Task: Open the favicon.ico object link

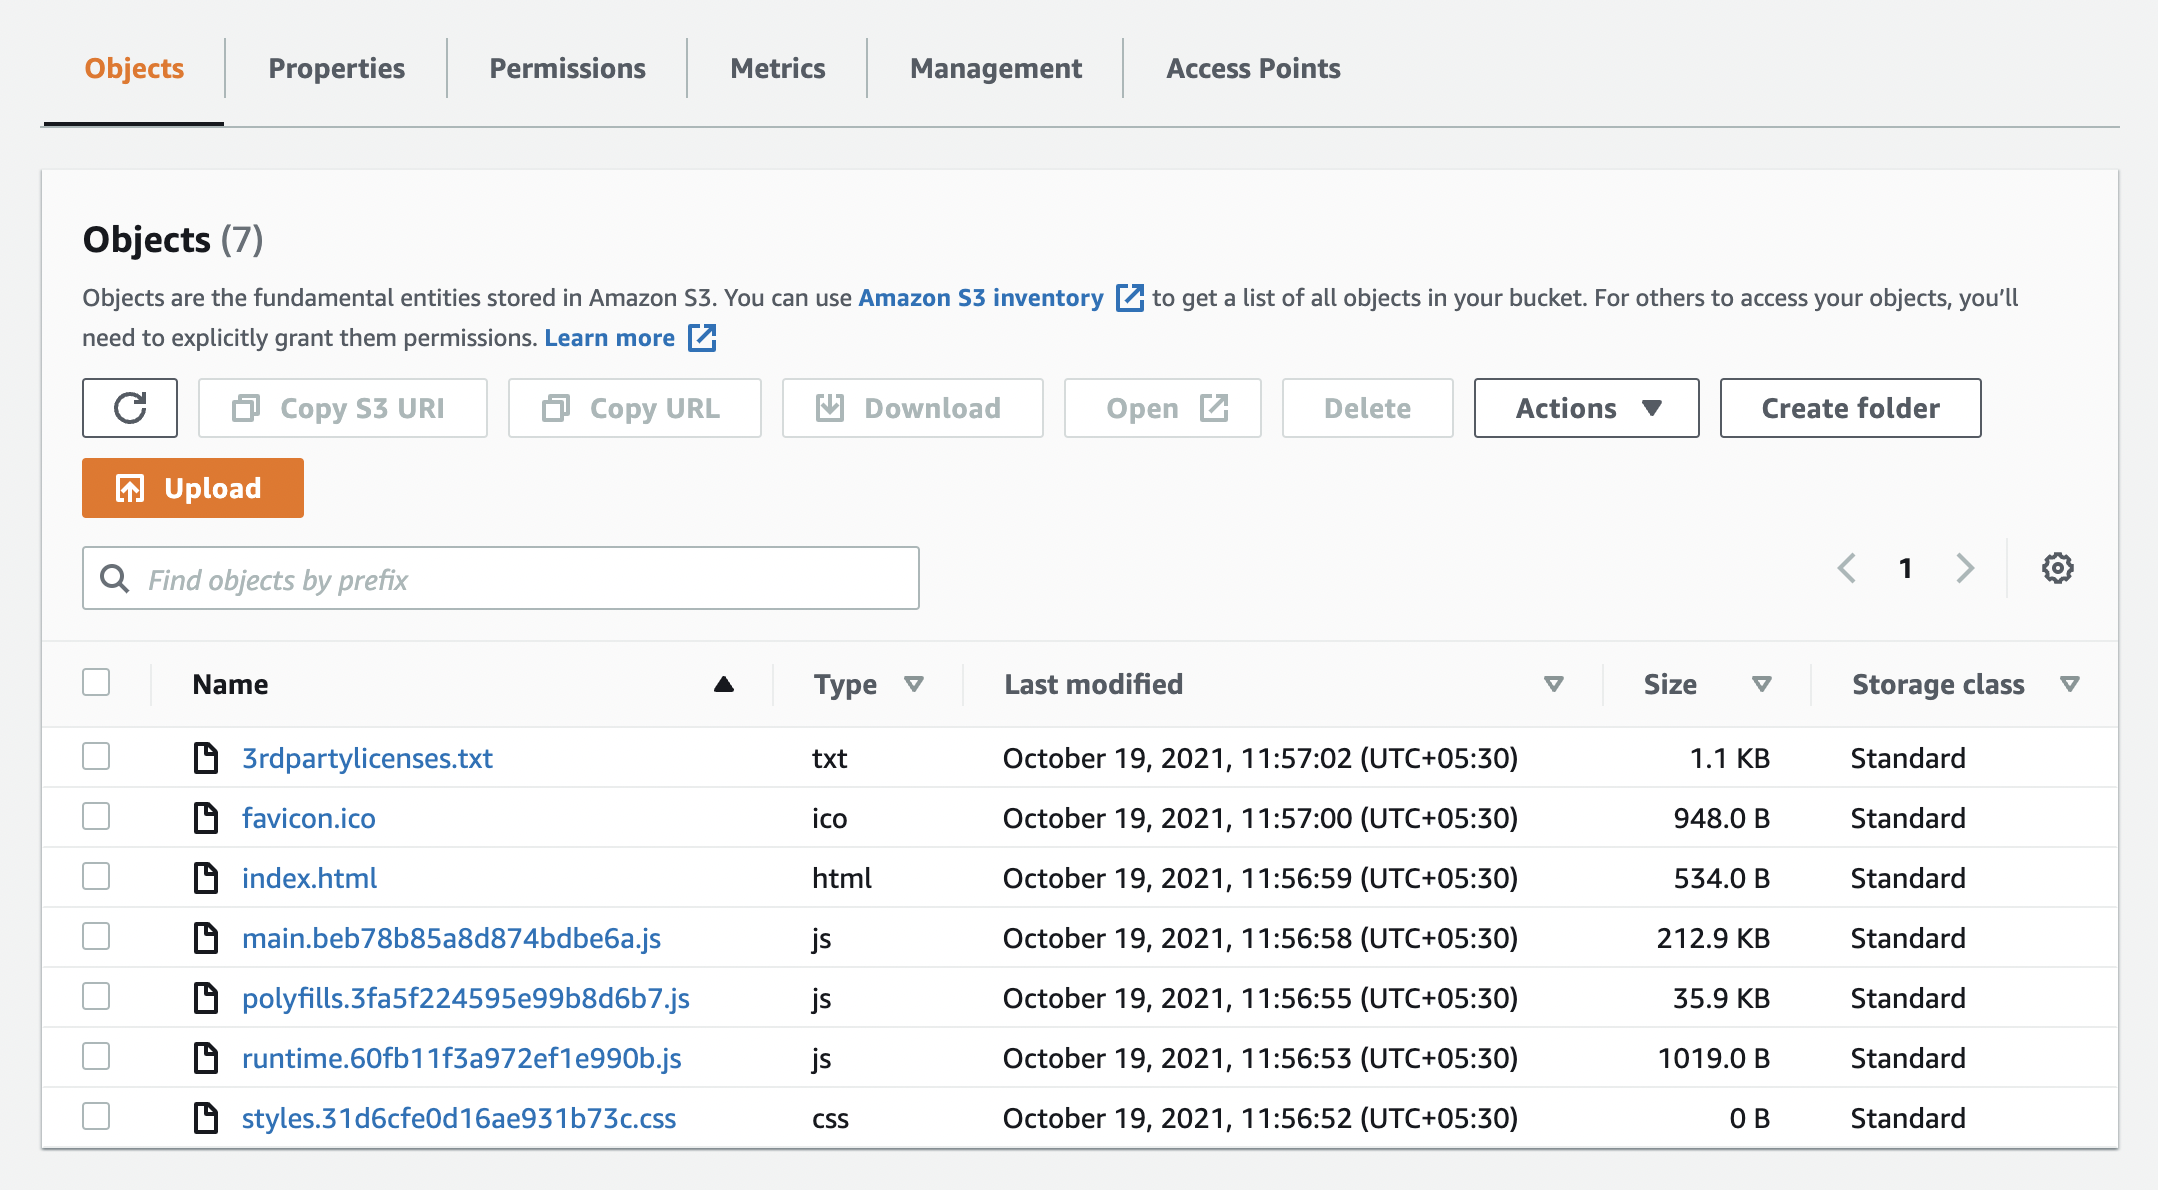Action: click(x=309, y=818)
